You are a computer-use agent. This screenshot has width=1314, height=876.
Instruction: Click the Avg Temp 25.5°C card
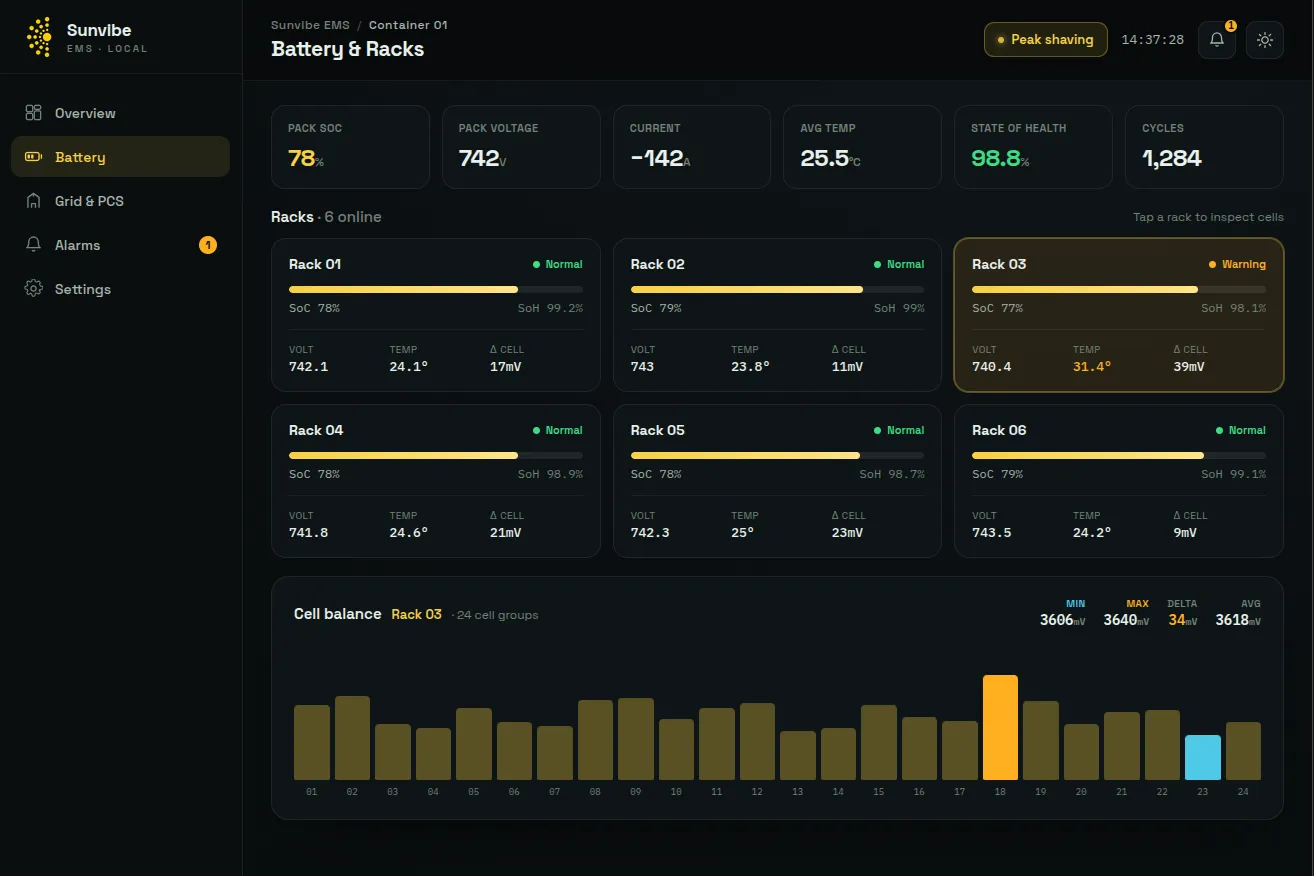coord(862,147)
